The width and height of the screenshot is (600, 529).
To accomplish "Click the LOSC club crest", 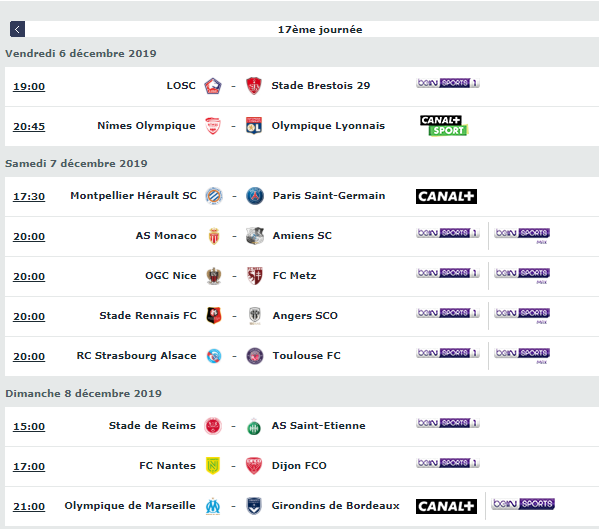I will 213,86.
